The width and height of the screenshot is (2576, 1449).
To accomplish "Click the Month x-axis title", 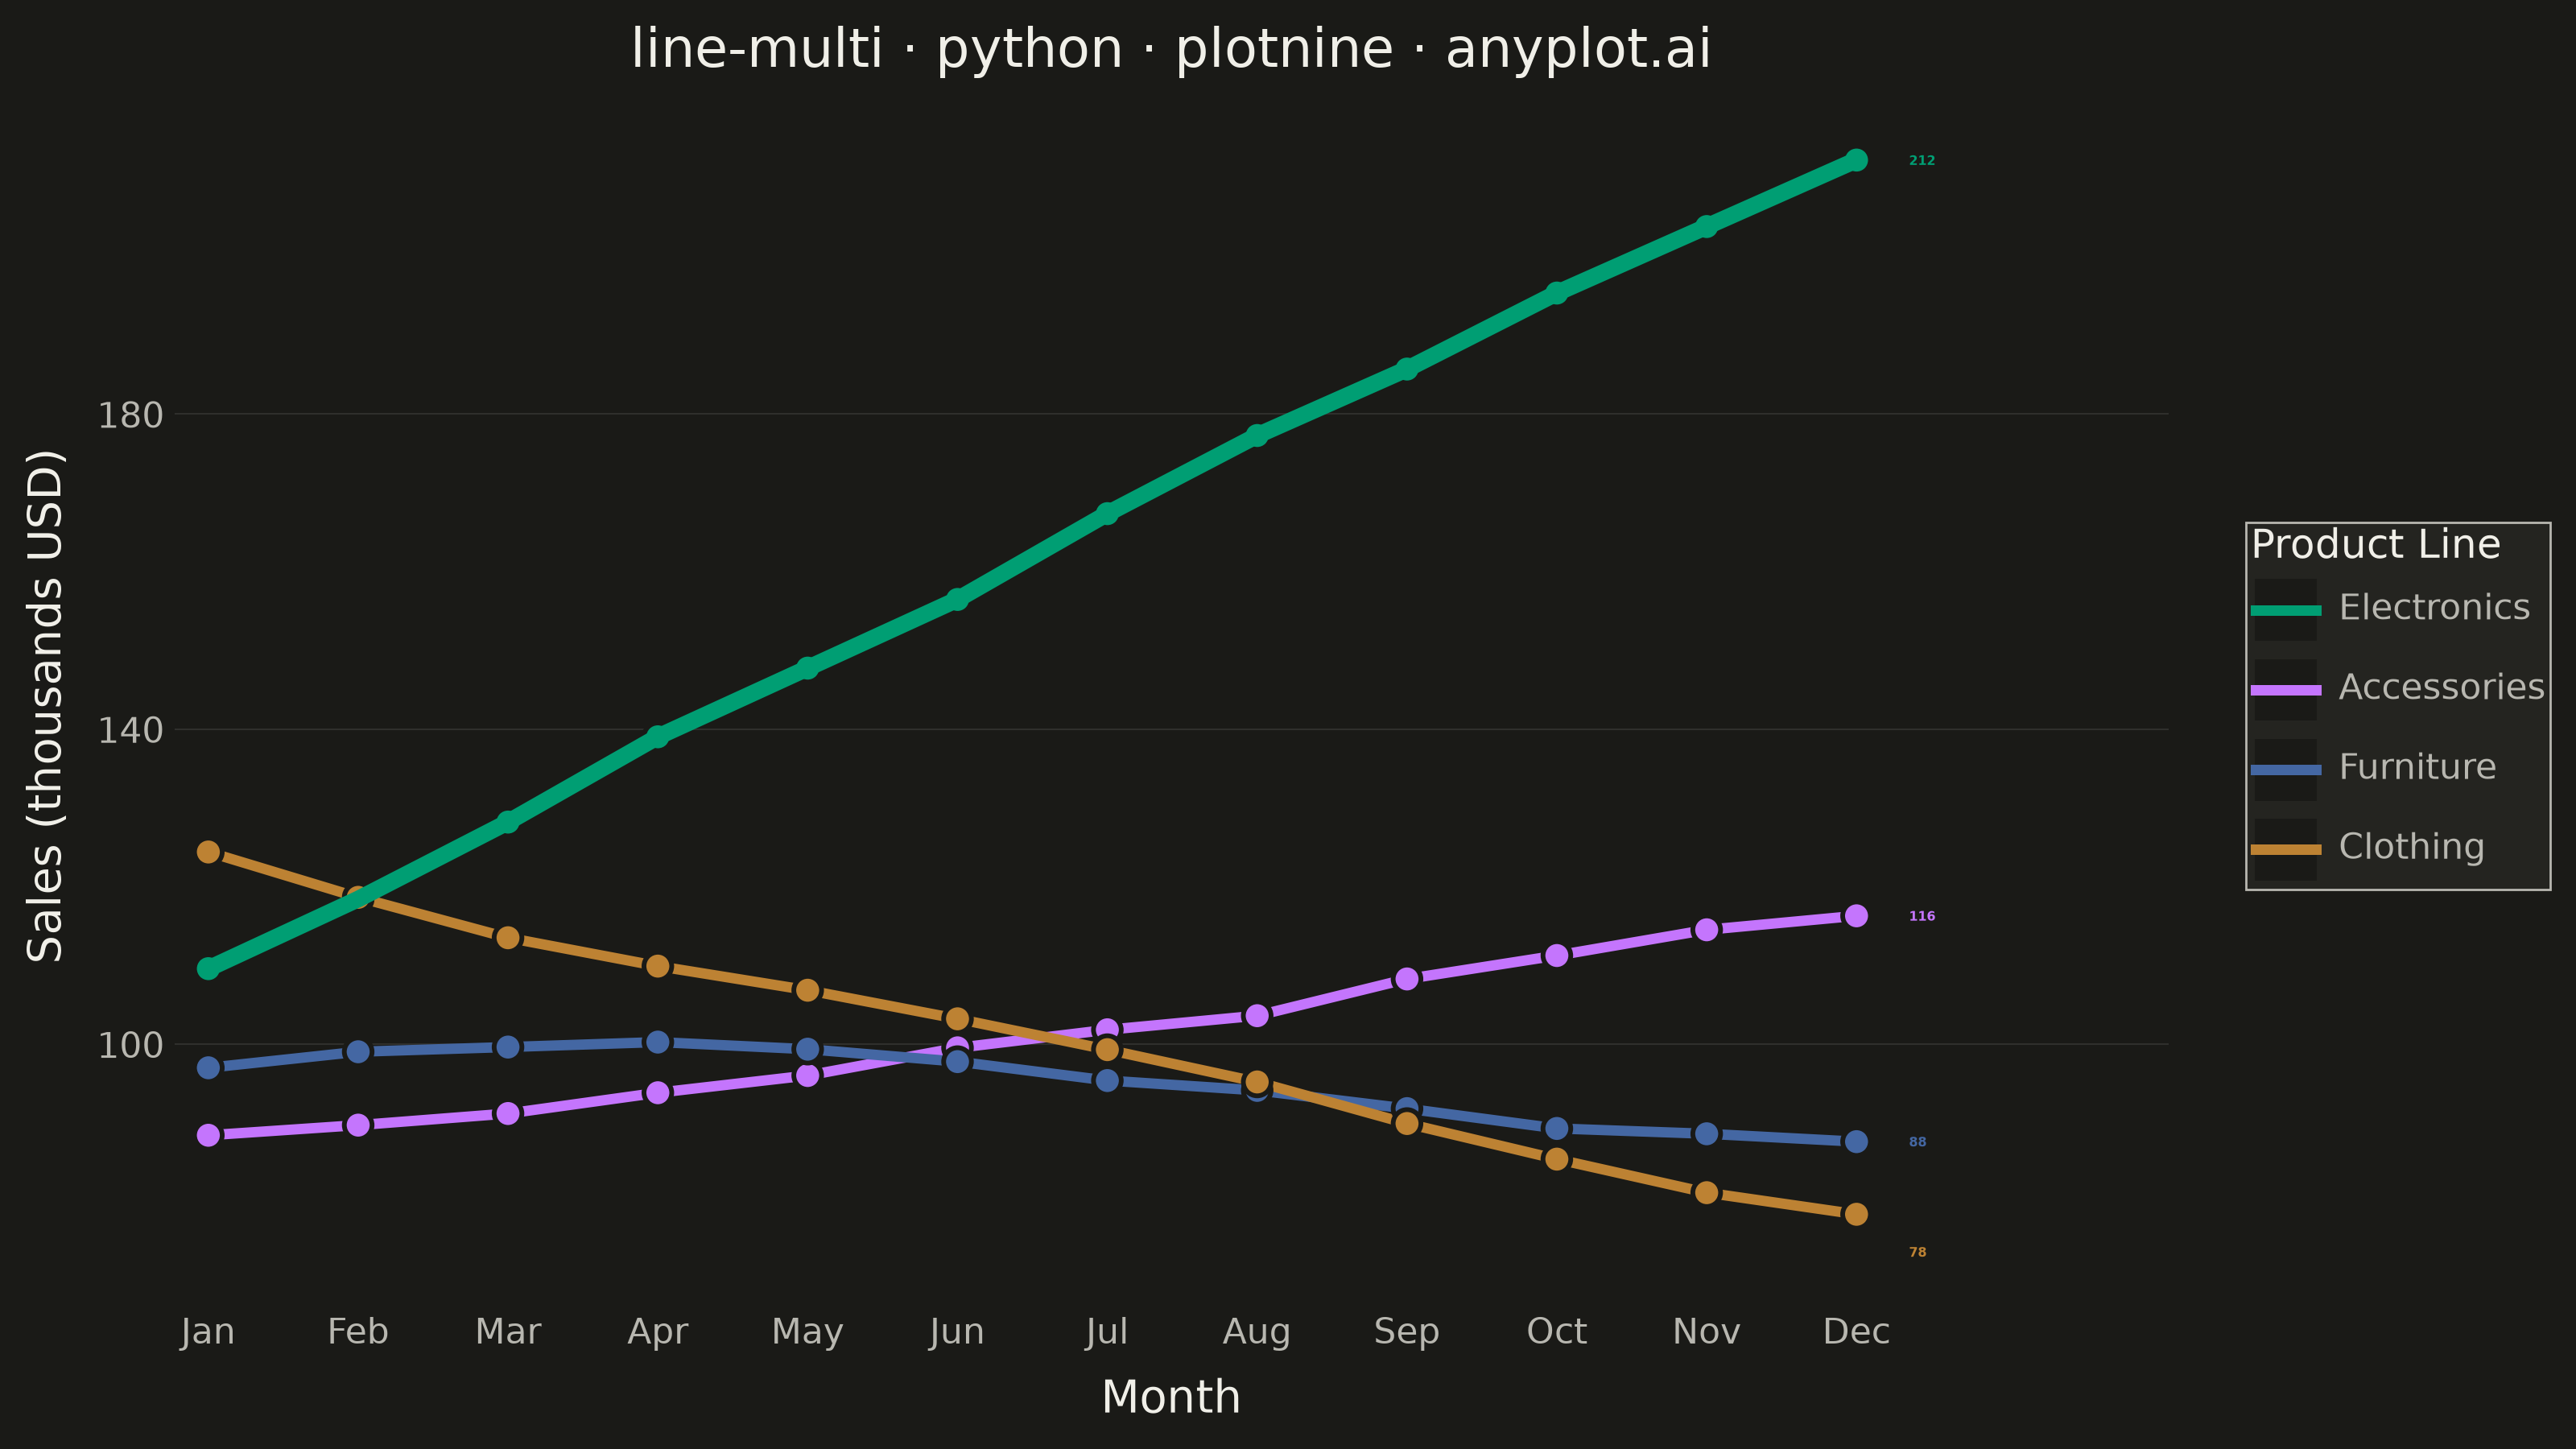I will coord(1170,1397).
